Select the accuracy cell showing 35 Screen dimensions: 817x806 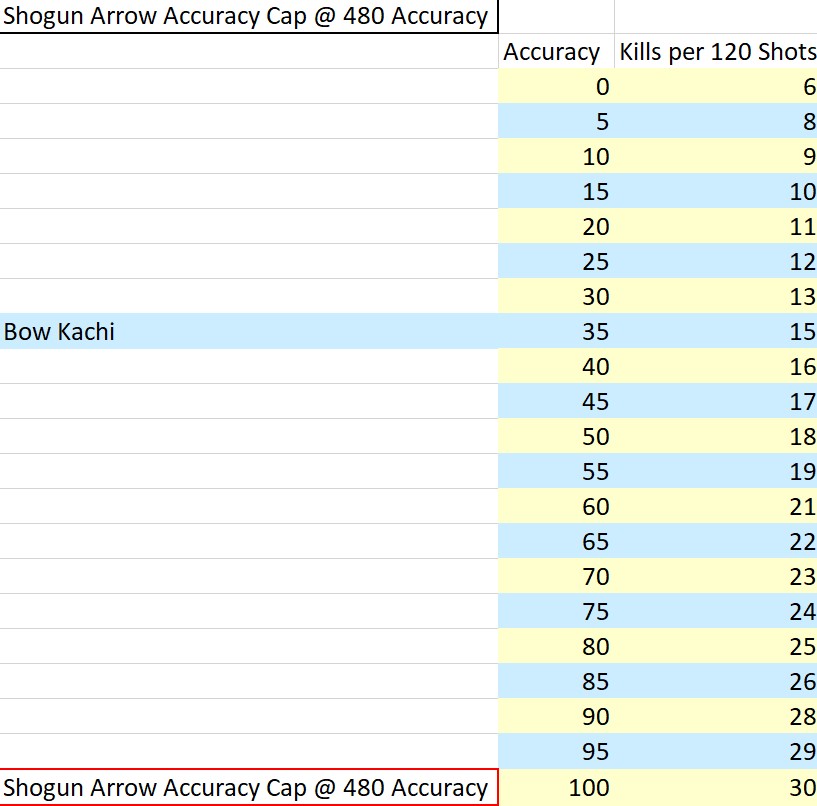click(556, 331)
